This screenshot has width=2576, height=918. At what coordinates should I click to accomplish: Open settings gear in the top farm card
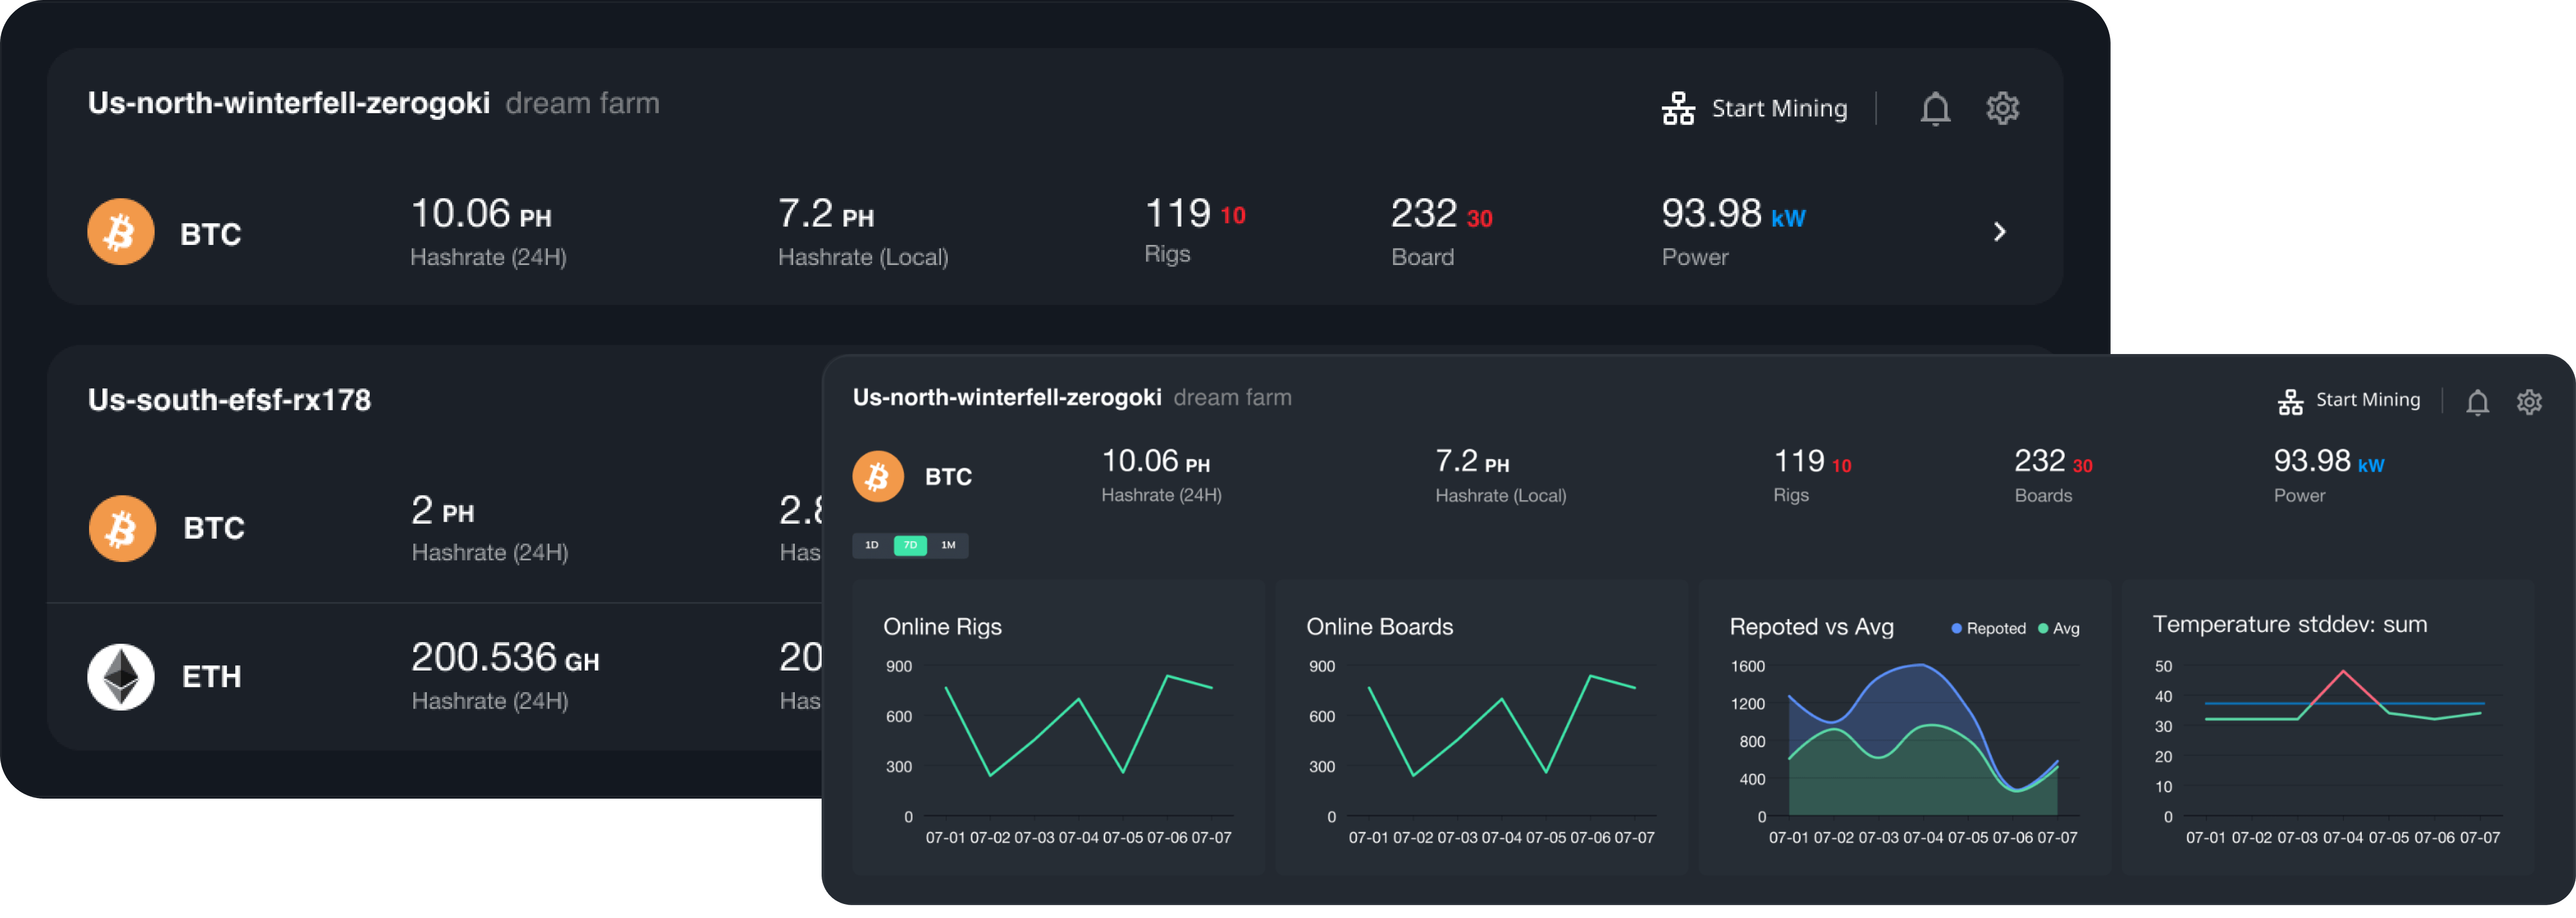pyautogui.click(x=2002, y=108)
